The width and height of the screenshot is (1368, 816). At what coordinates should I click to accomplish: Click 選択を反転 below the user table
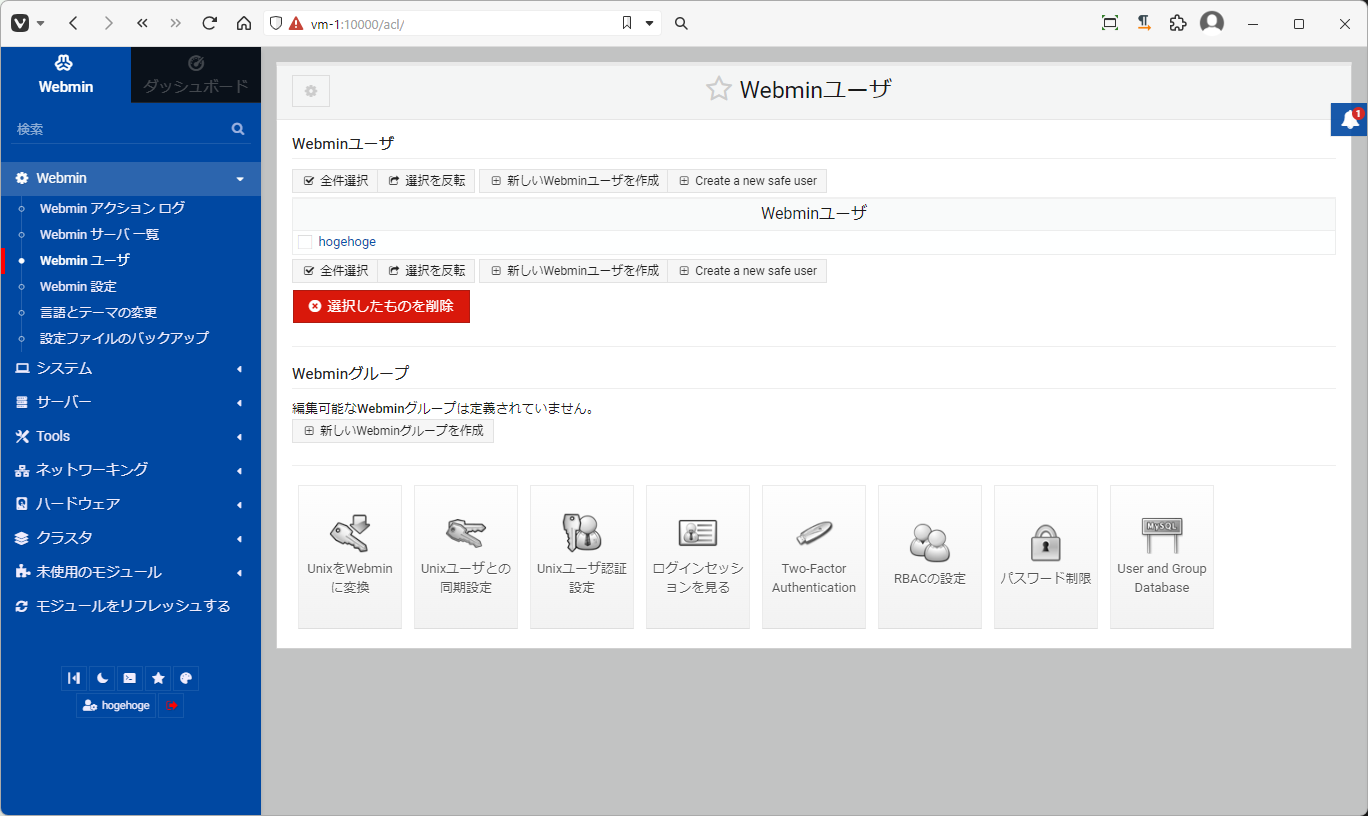426,271
